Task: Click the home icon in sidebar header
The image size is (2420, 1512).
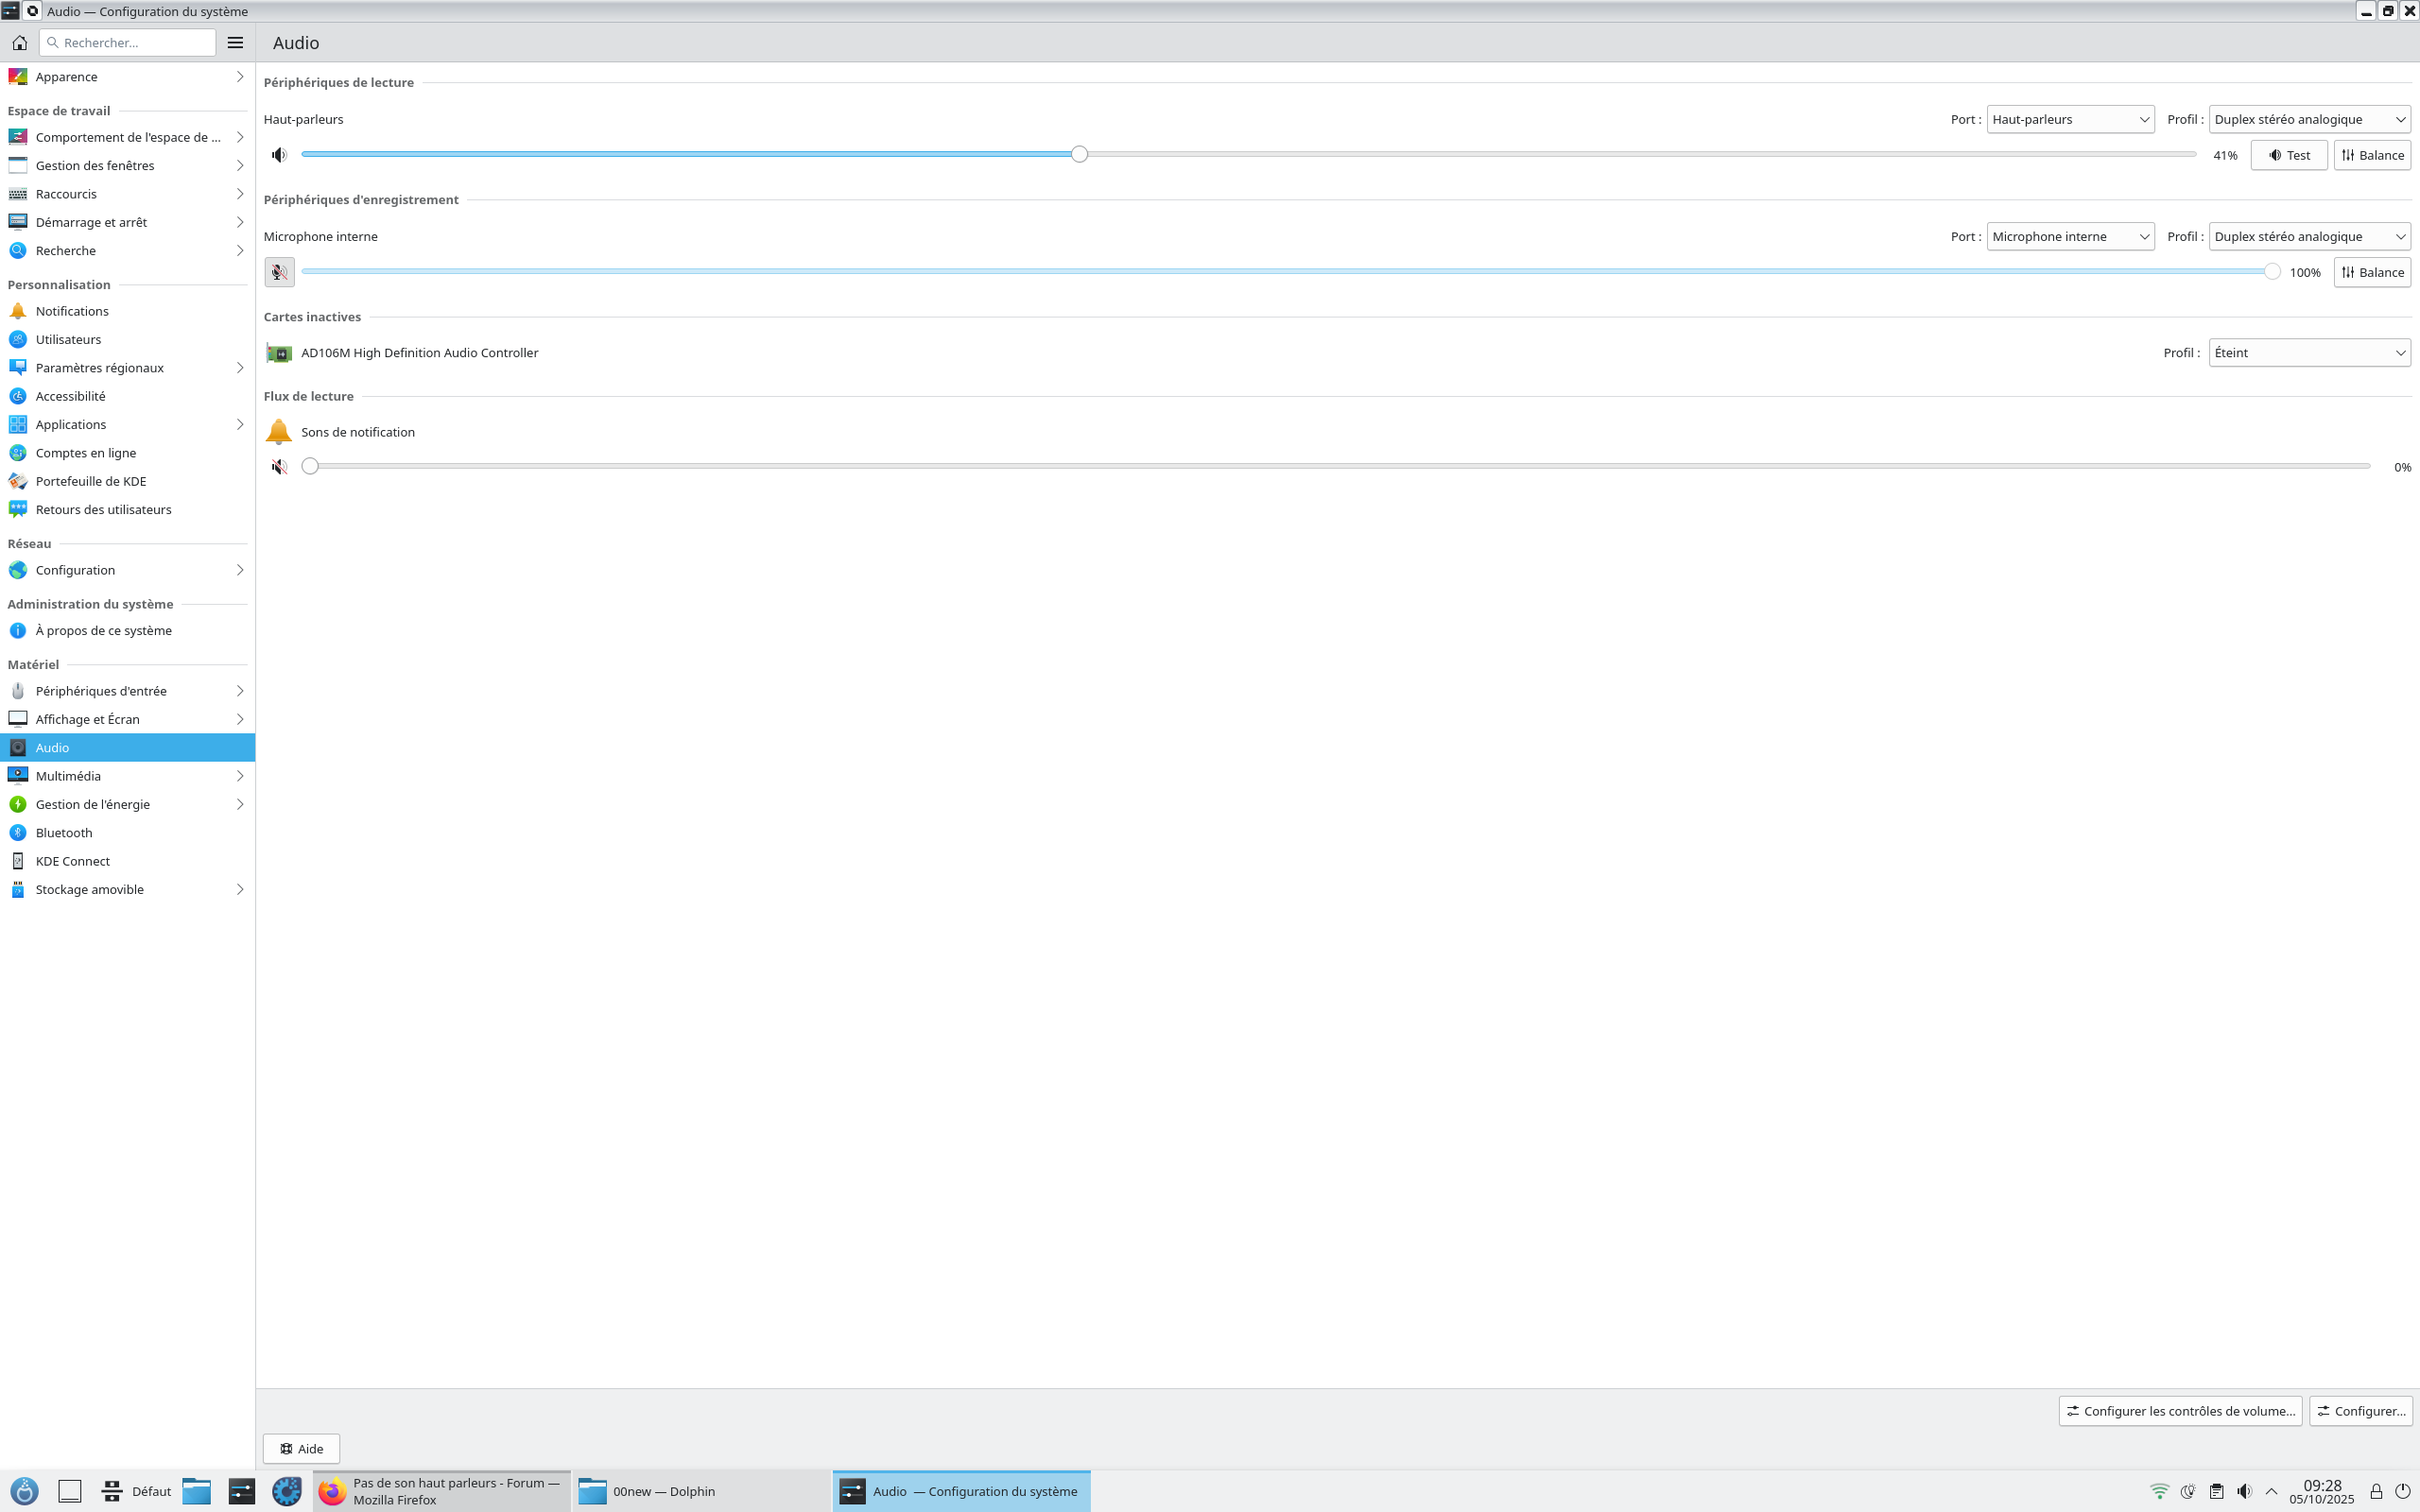Action: [19, 42]
